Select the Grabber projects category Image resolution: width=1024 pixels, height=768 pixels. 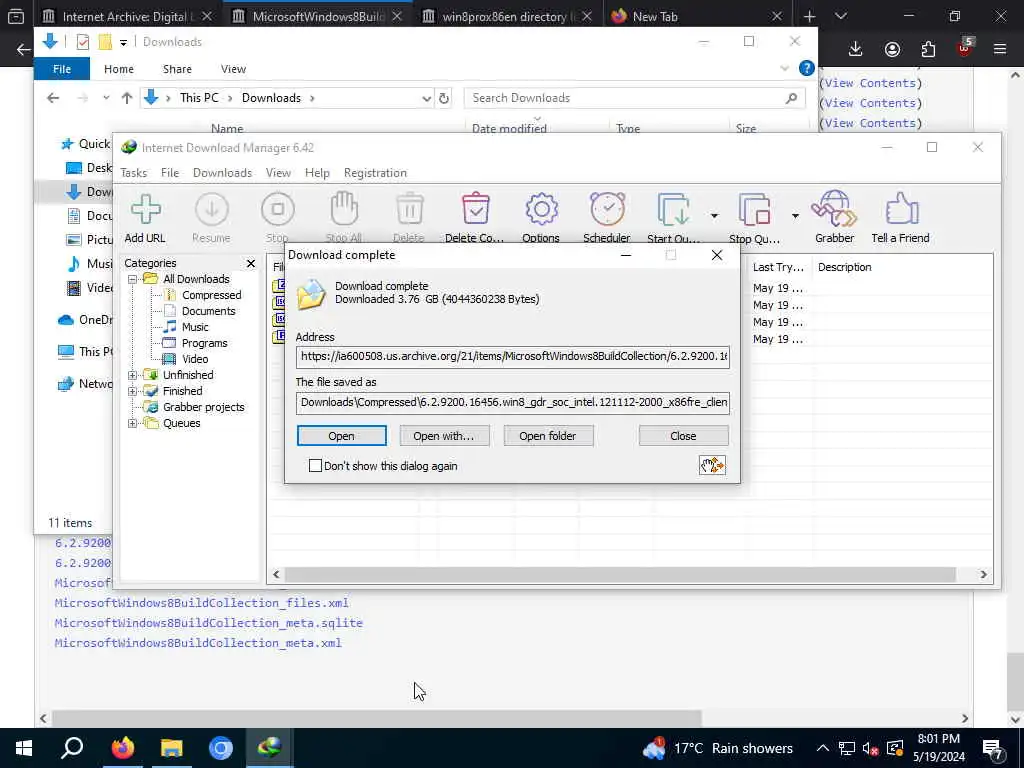tap(203, 407)
